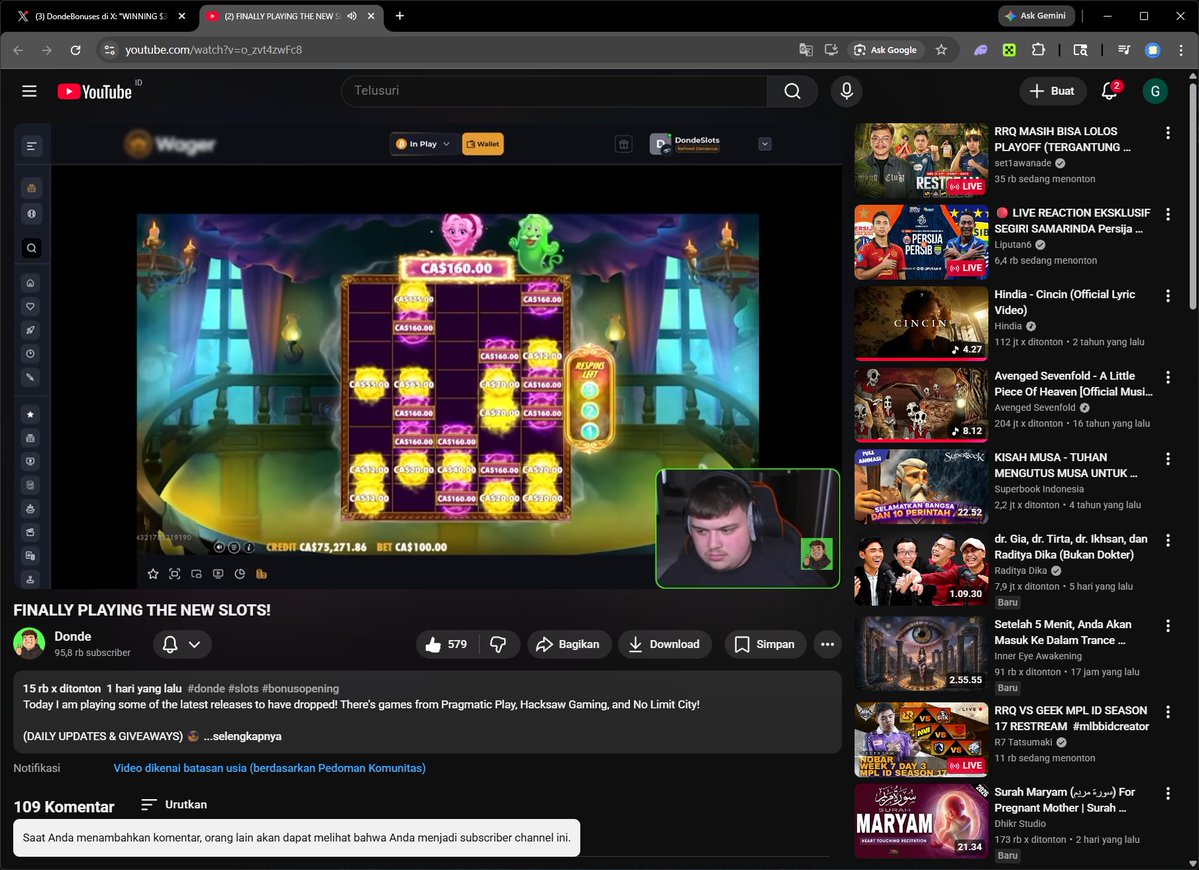The image size is (1199, 870).
Task: Close the YouTube video tab
Action: click(x=372, y=16)
